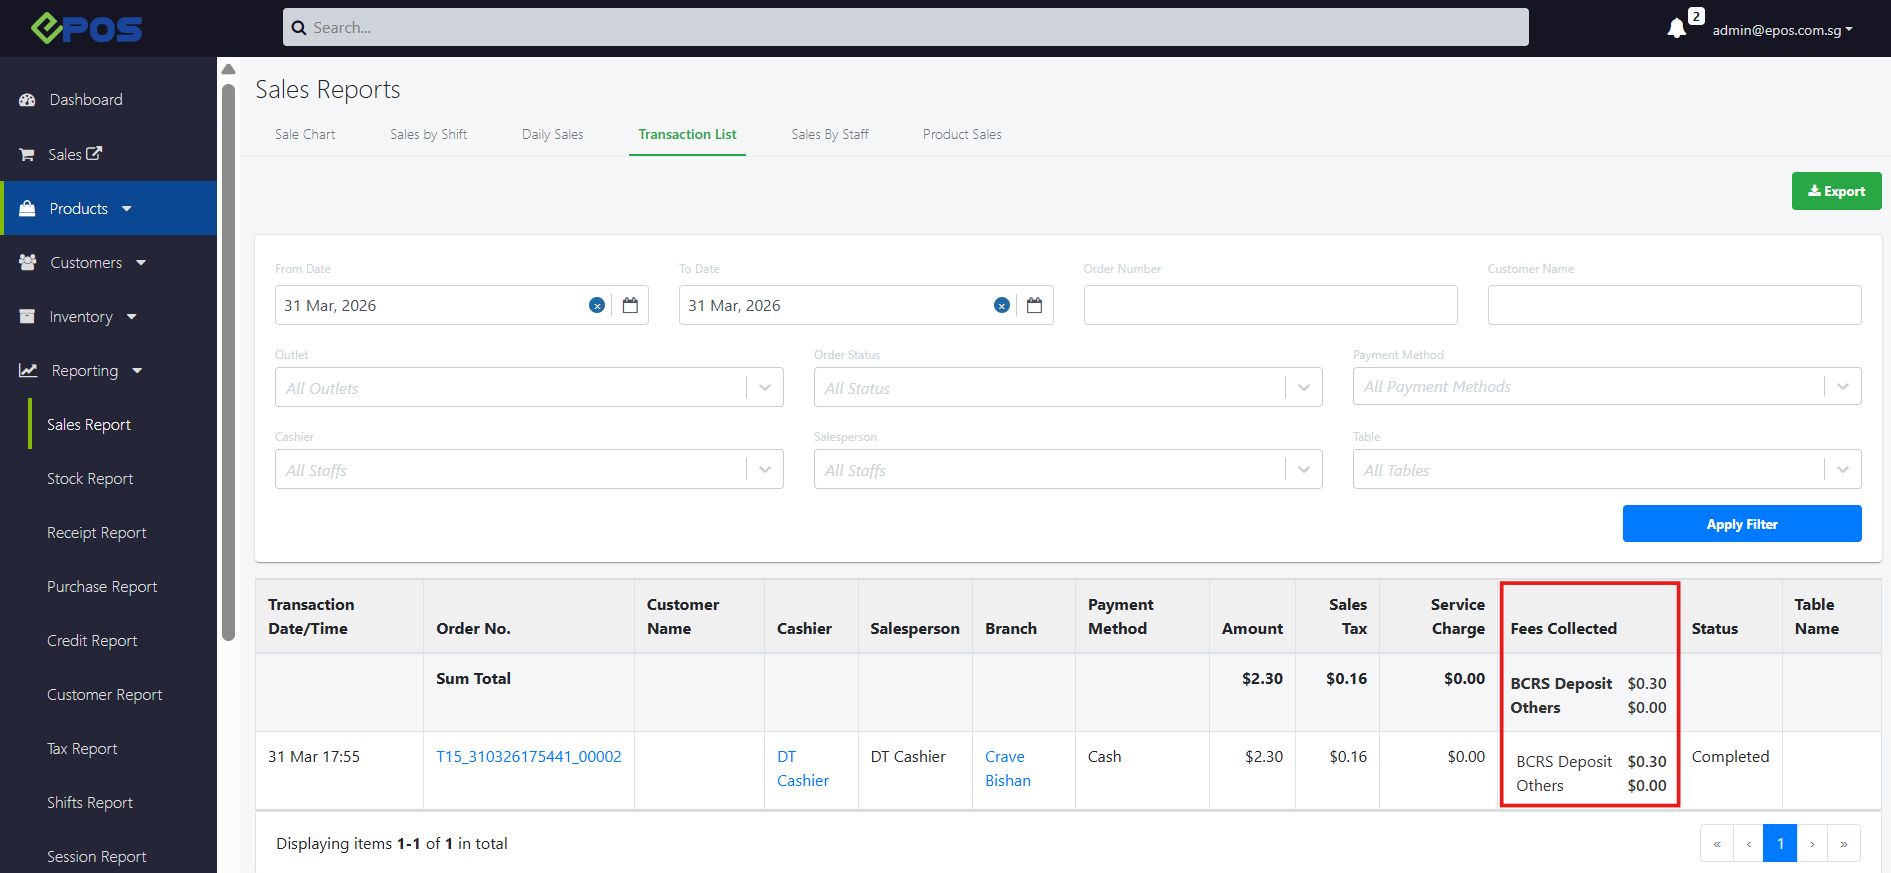The width and height of the screenshot is (1891, 873).
Task: Open the admin account dropdown menu
Action: coord(1782,30)
